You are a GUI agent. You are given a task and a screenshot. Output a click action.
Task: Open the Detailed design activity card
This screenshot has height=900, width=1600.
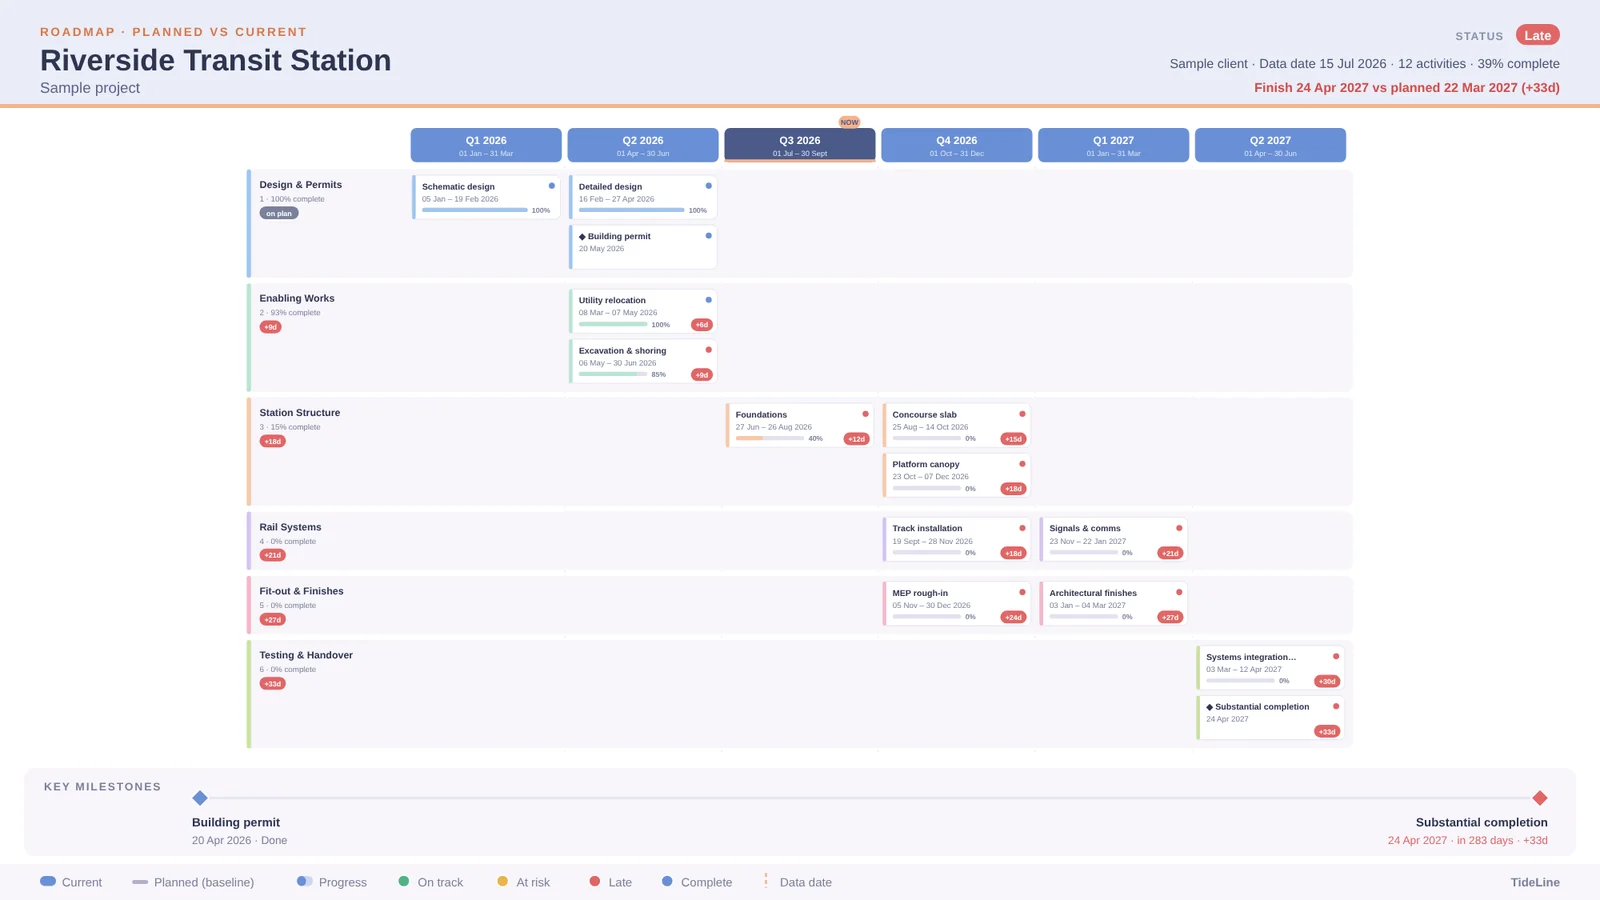coord(643,197)
